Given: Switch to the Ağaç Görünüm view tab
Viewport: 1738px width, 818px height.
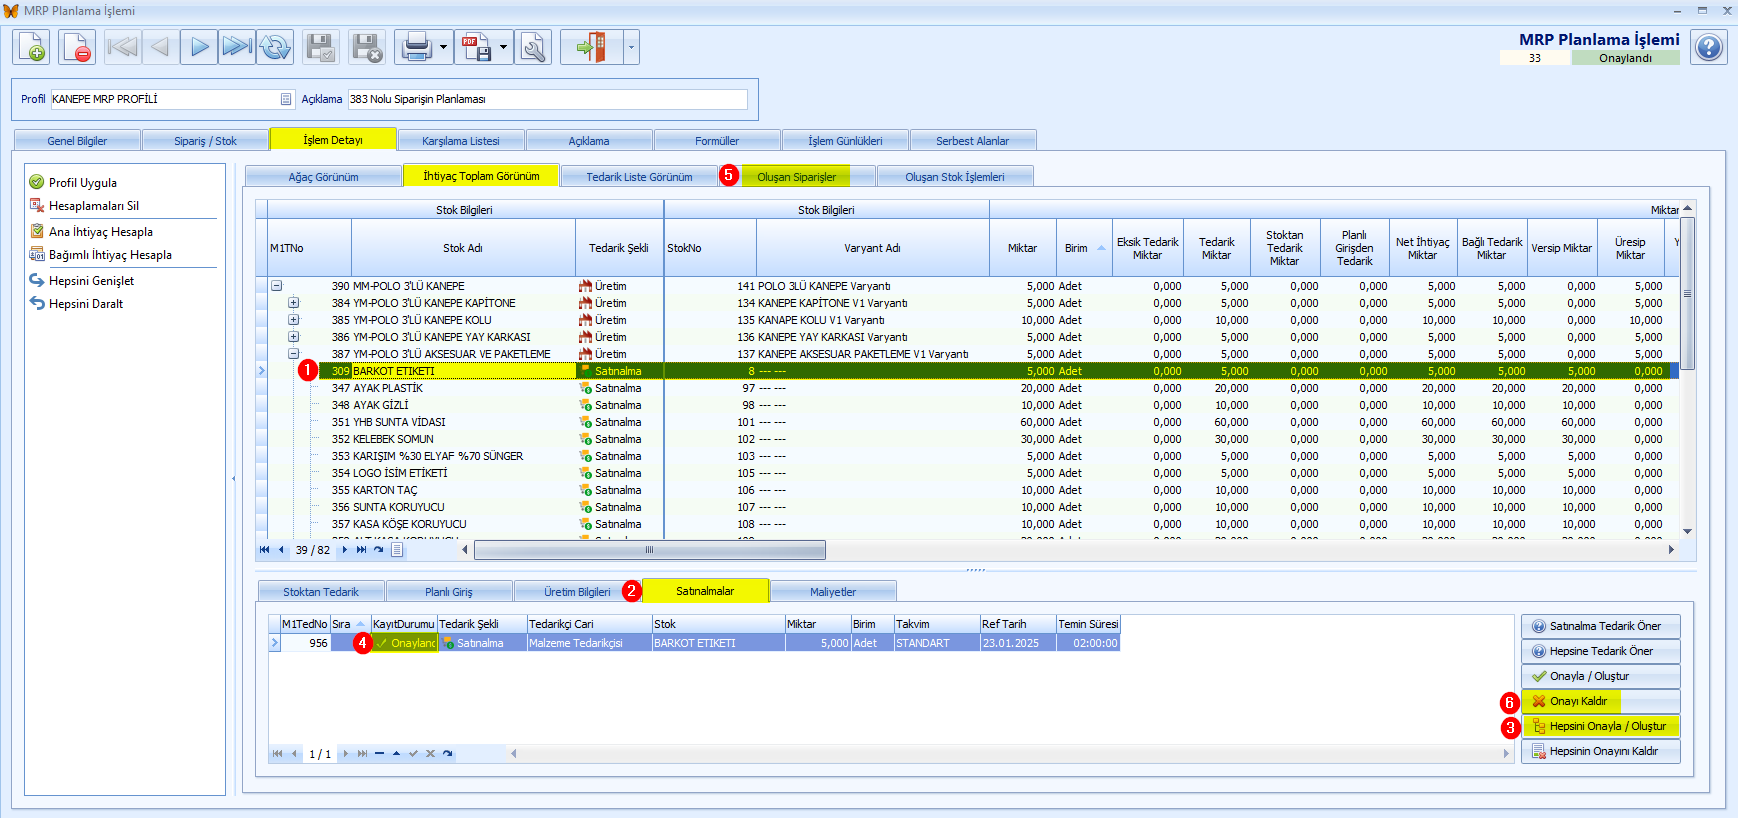Looking at the screenshot, I should click(x=323, y=177).
